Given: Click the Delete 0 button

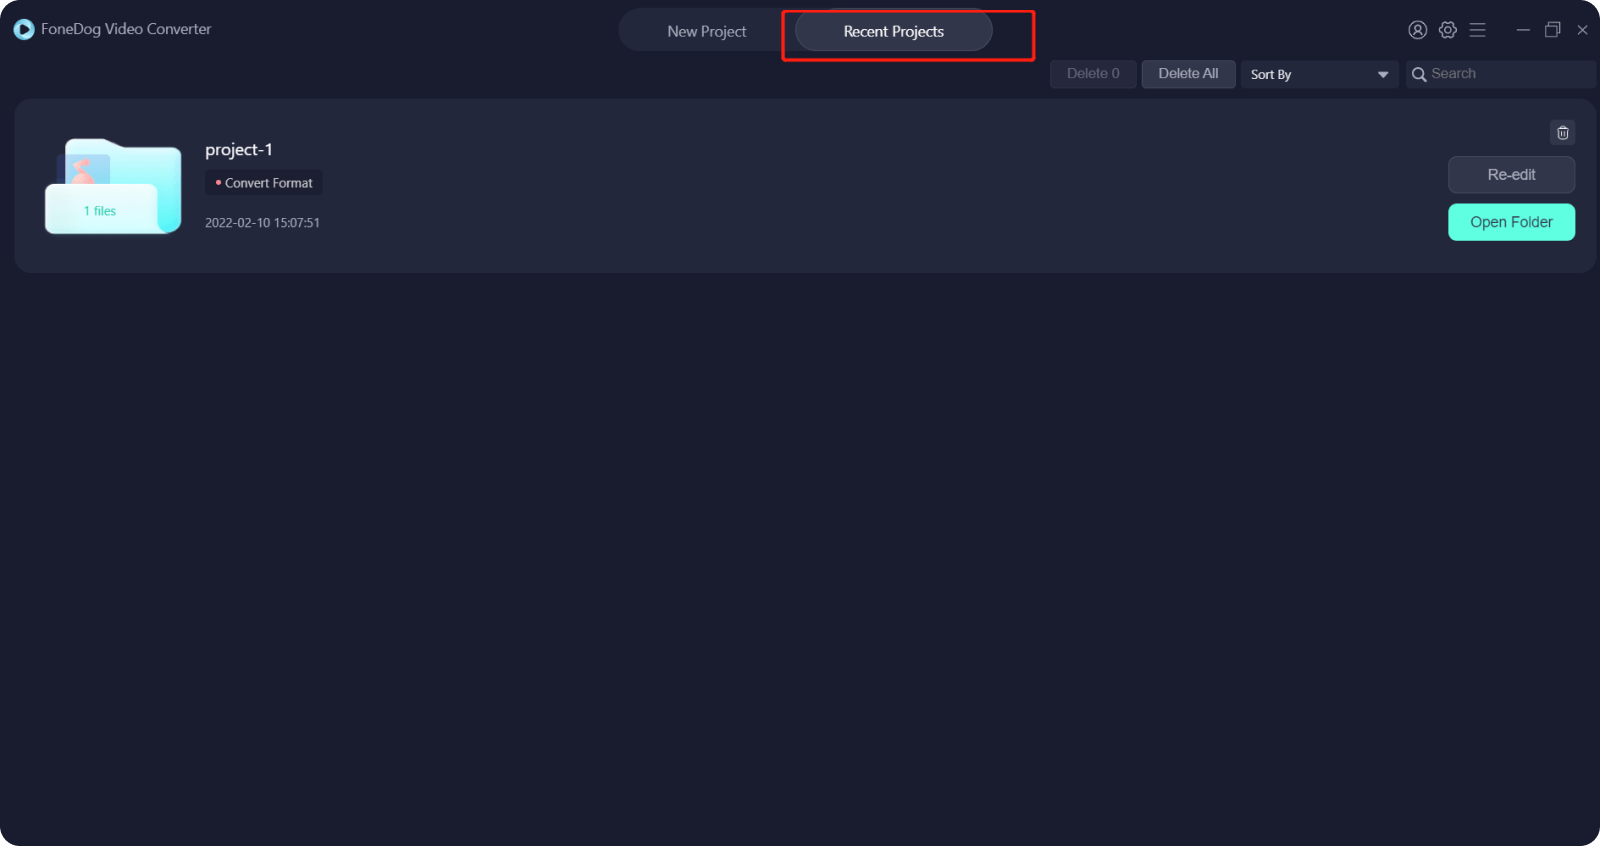Looking at the screenshot, I should coord(1092,74).
